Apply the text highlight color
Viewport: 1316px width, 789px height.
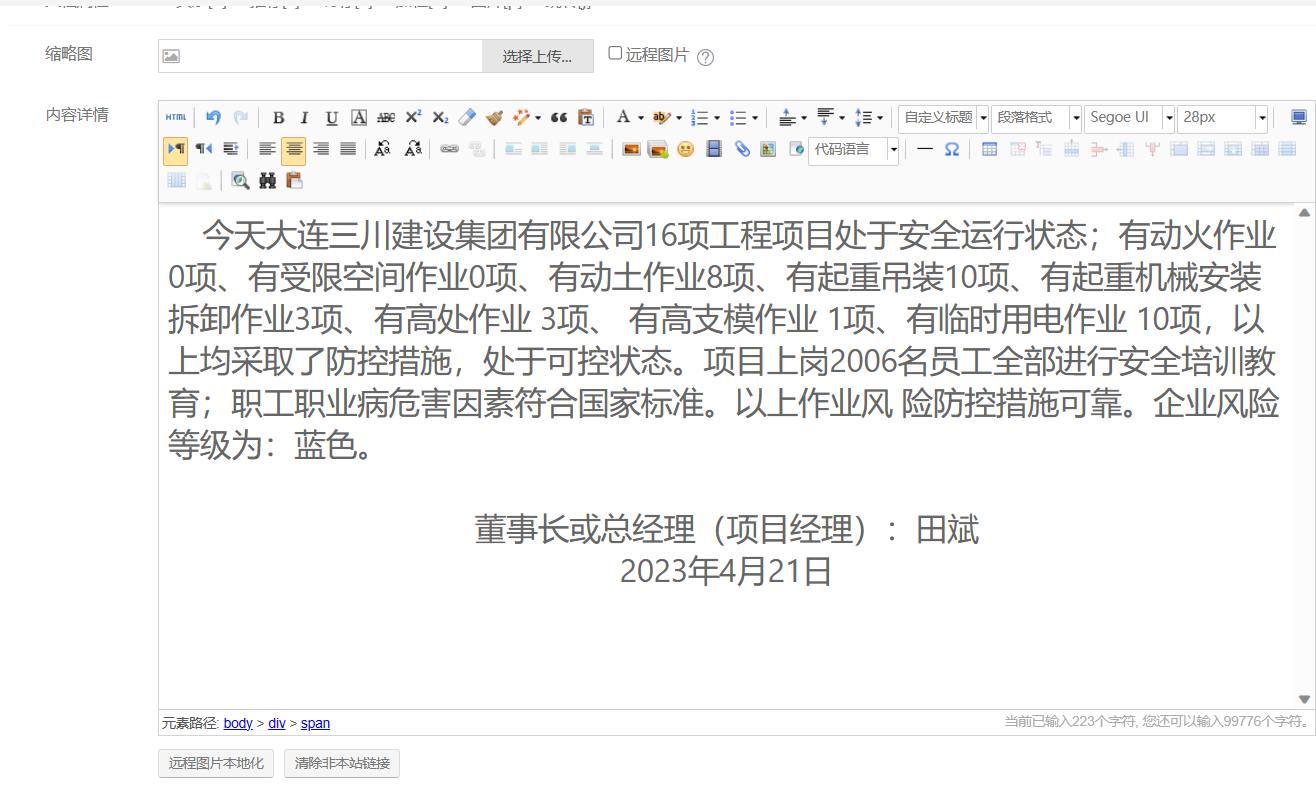tap(660, 118)
